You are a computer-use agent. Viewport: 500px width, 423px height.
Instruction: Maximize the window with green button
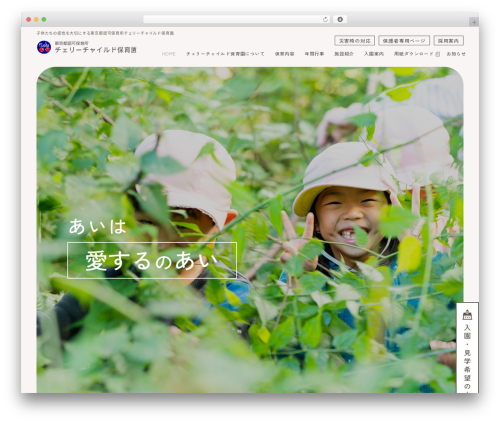tap(44, 20)
